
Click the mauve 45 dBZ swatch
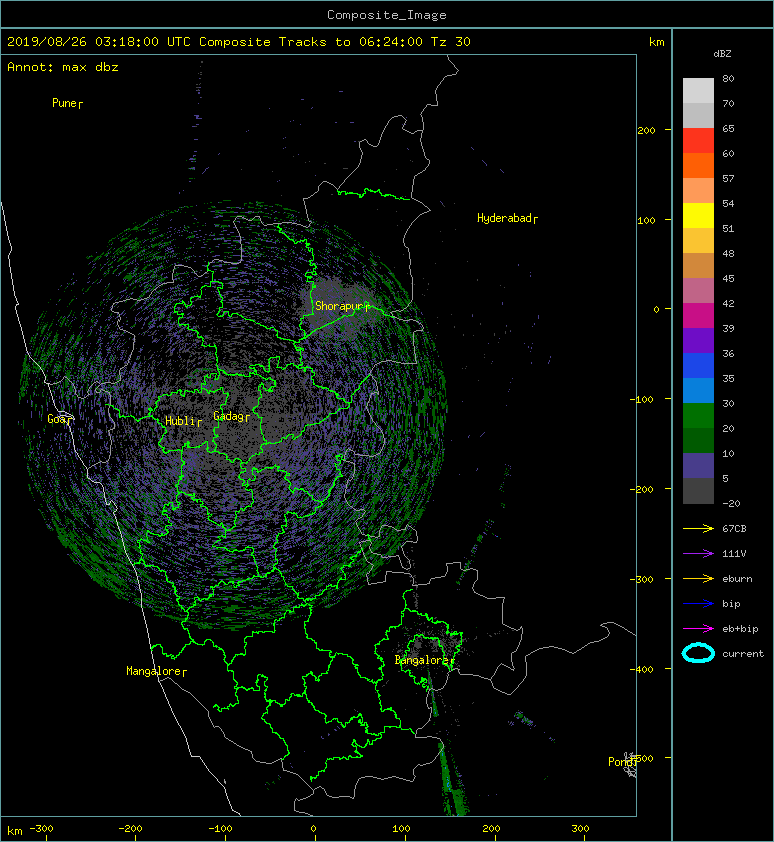pos(698,291)
